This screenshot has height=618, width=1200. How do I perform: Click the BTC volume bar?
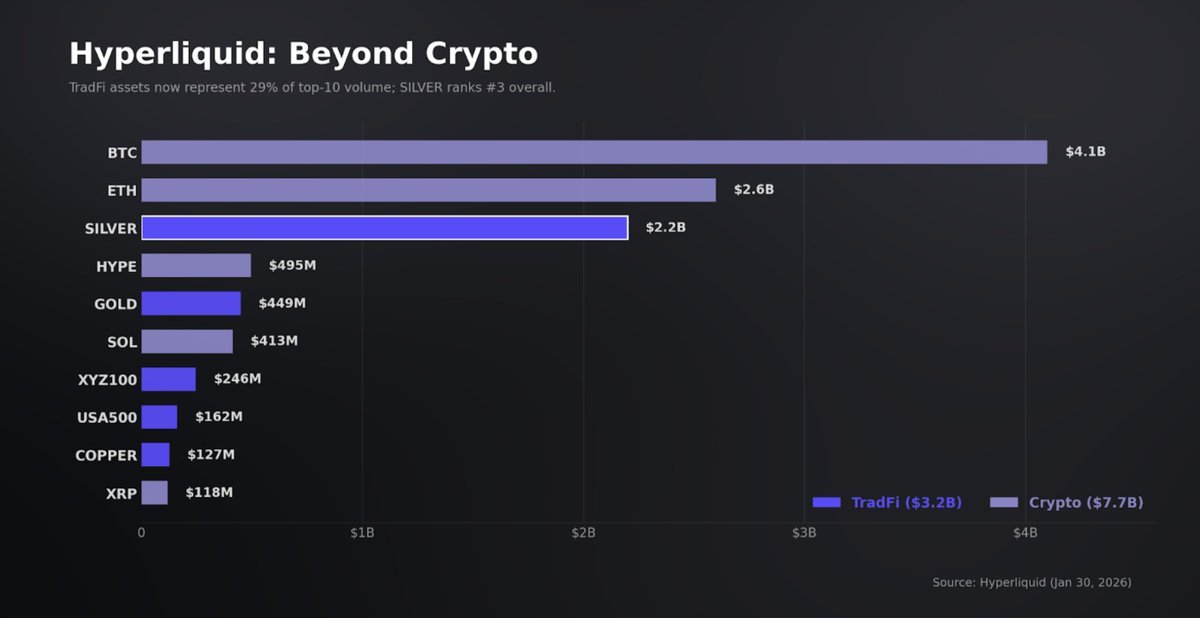click(594, 152)
